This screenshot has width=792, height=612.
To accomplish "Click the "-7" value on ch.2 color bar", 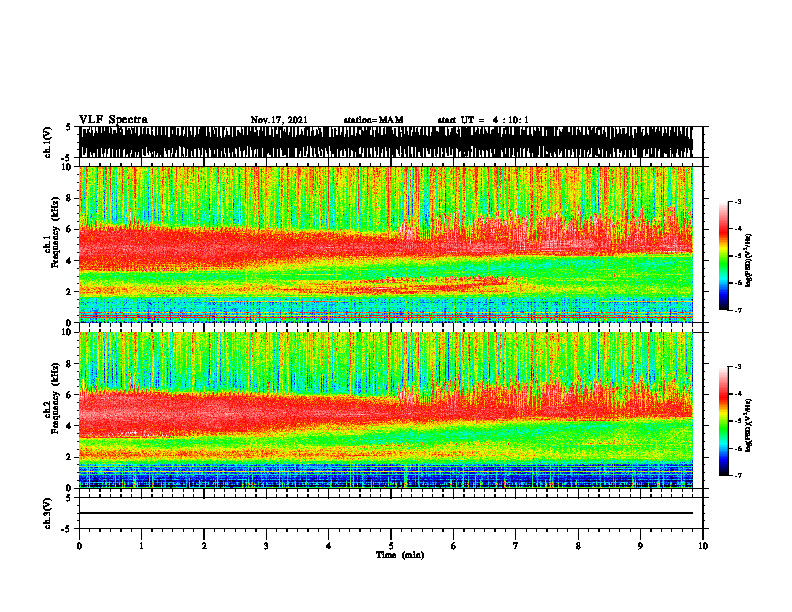I will (x=738, y=475).
